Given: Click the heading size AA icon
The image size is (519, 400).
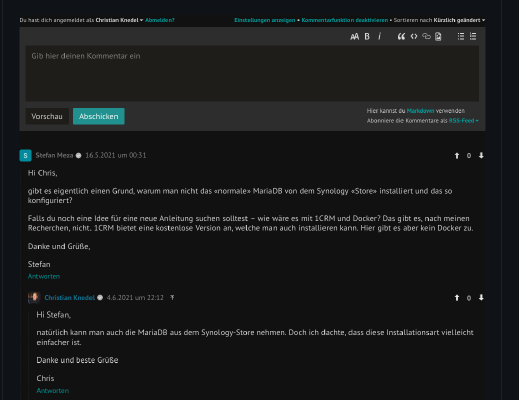Looking at the screenshot, I should coord(354,37).
